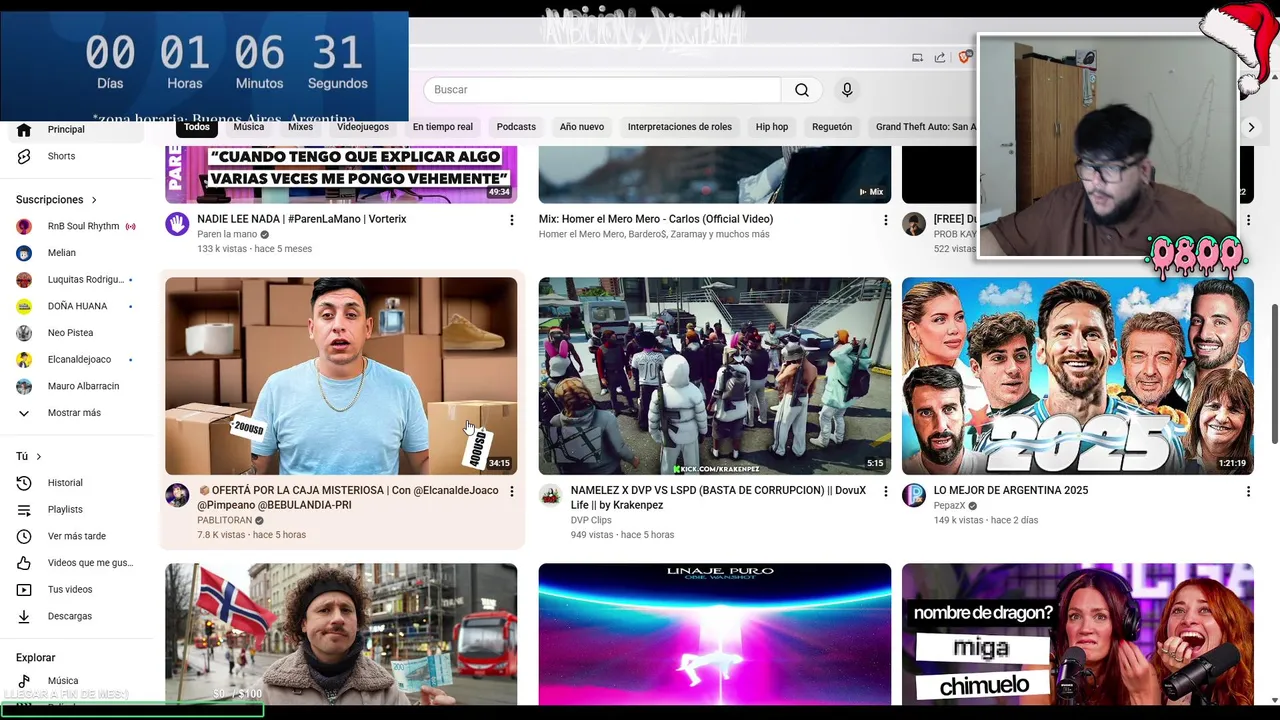
Task: Play the nombre de dragon thumbnail
Action: click(x=1078, y=634)
